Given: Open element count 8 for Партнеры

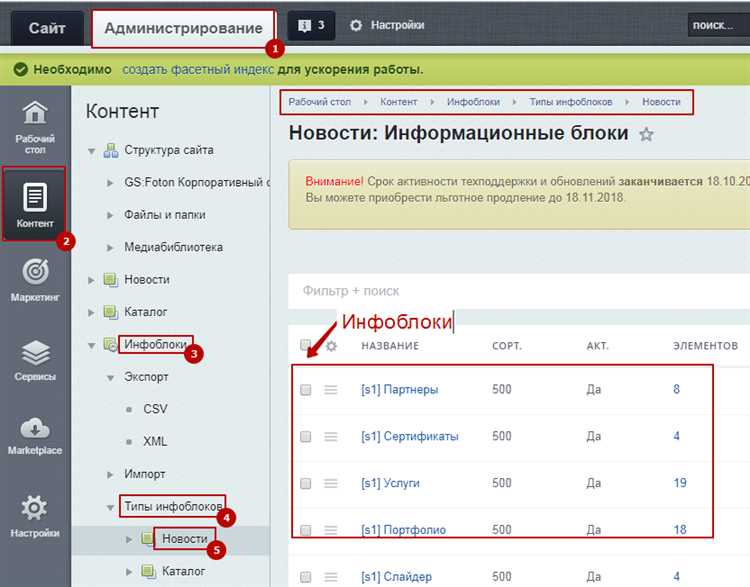Looking at the screenshot, I should (x=676, y=389).
